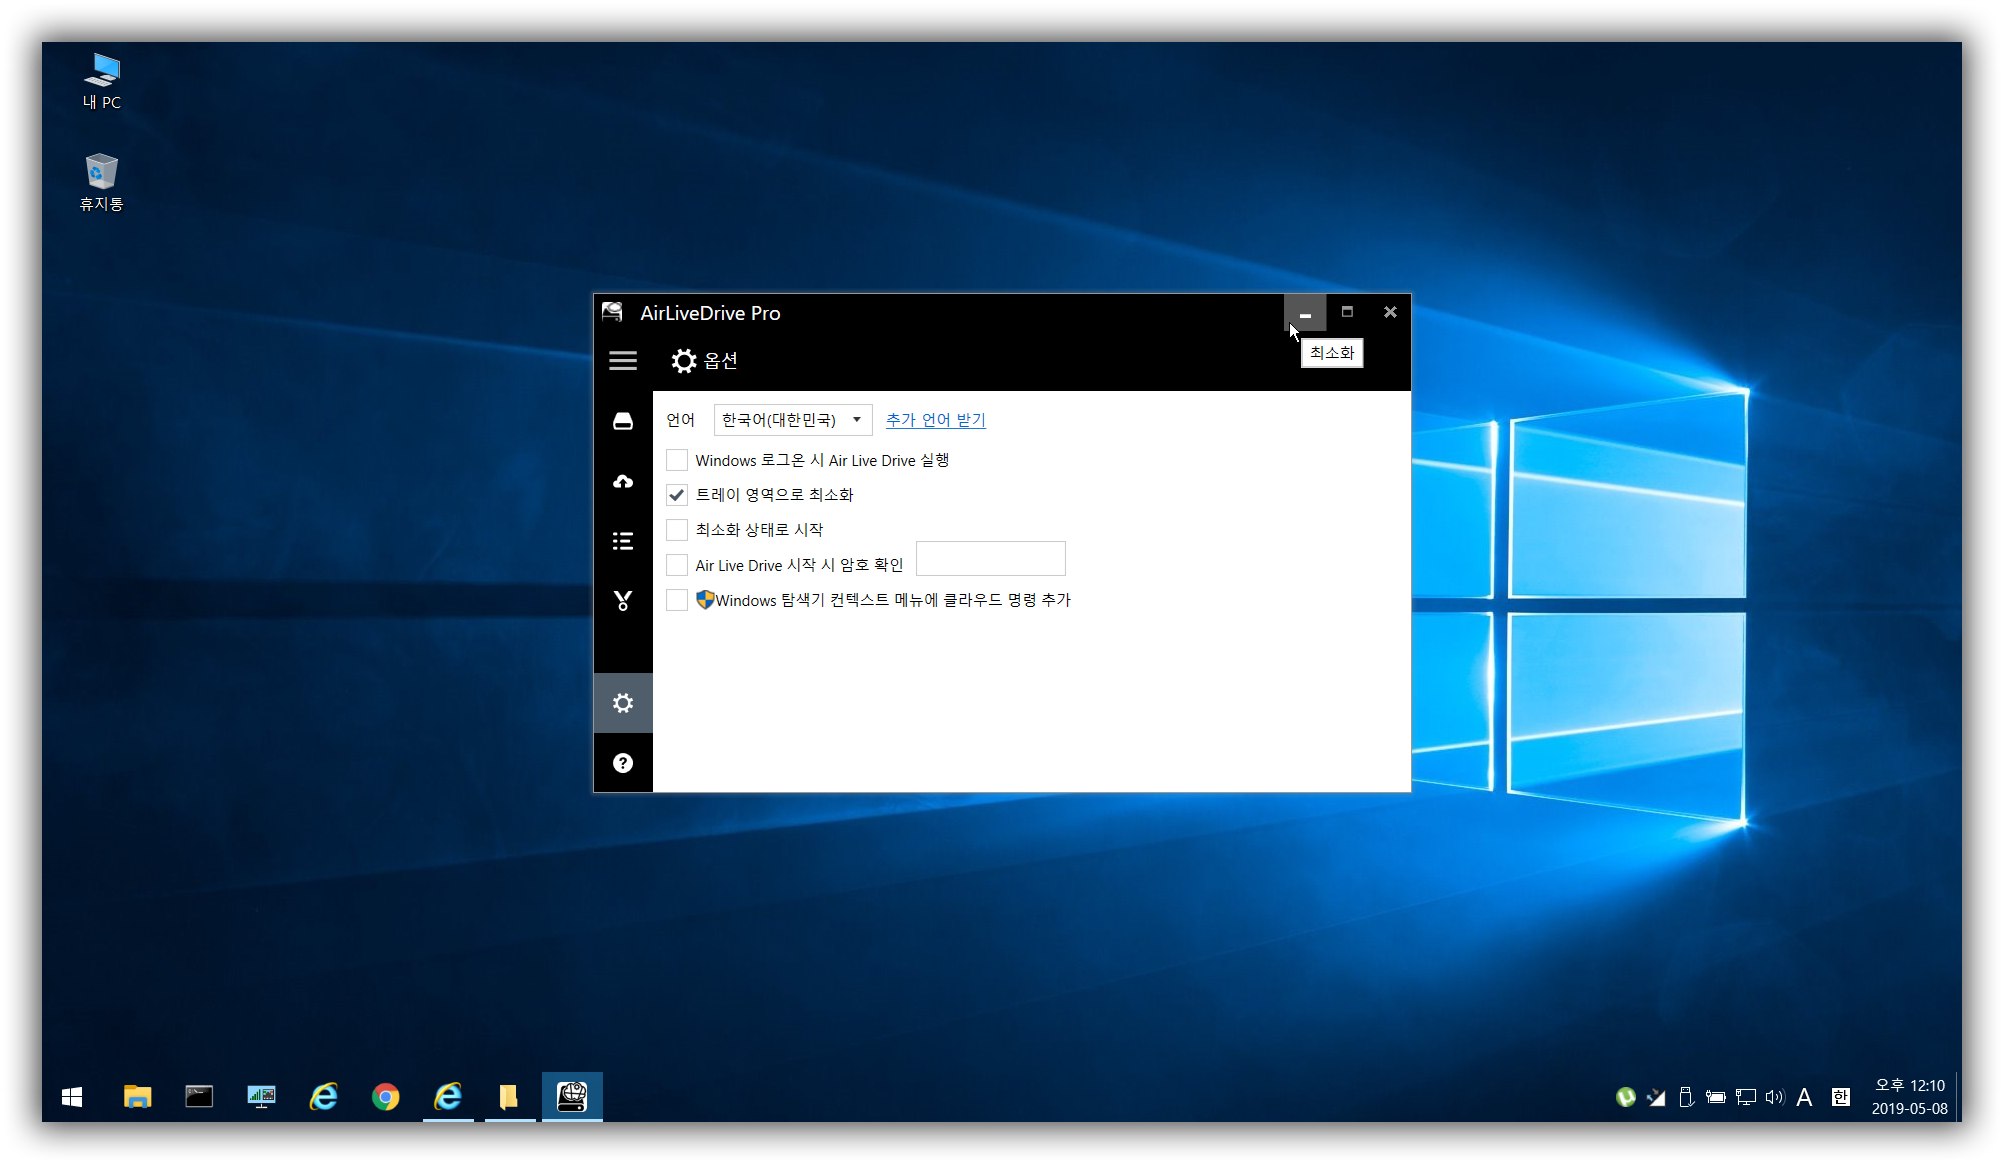Screen dimensions: 2004x1164
Task: Open the tools scissors icon in sidebar
Action: (x=623, y=601)
